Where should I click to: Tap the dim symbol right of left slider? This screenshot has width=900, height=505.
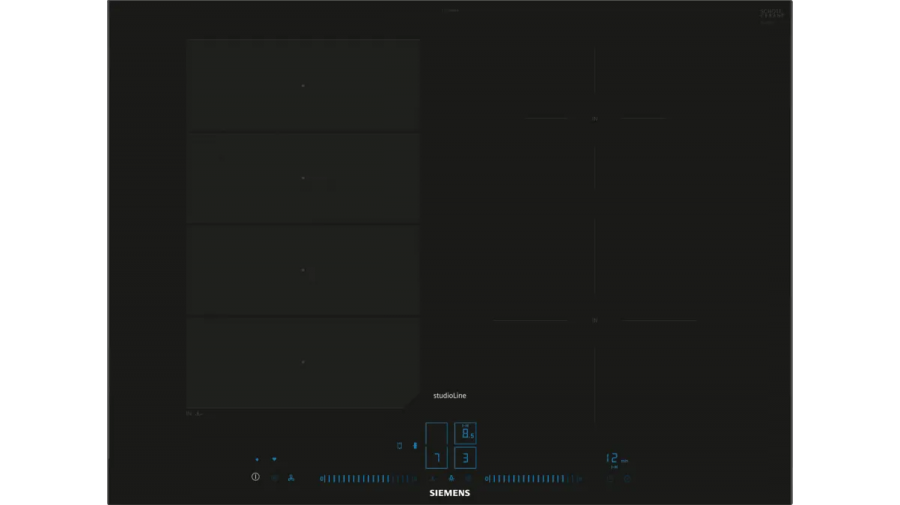pos(433,478)
